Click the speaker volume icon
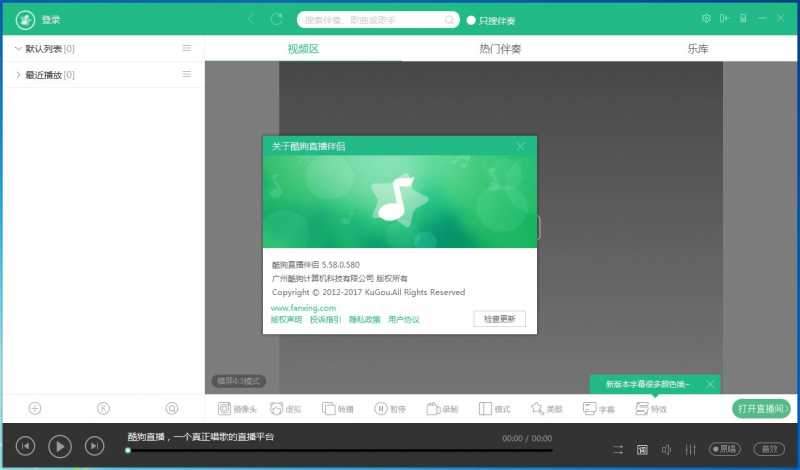The height and width of the screenshot is (470, 800). [666, 450]
